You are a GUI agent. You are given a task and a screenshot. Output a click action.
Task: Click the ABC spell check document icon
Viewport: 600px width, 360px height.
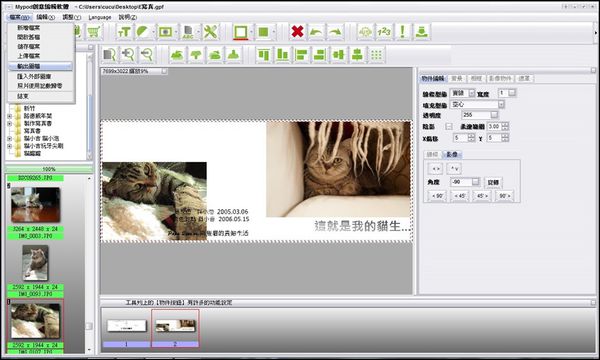pos(188,32)
